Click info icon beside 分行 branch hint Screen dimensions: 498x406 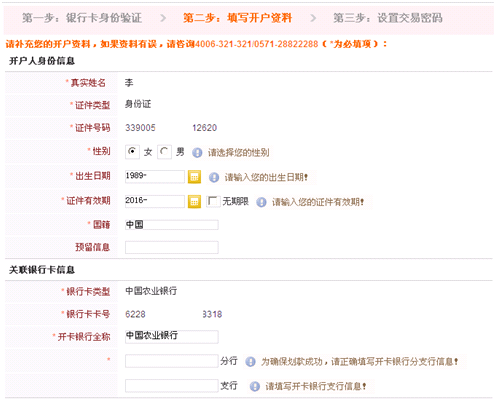pos(250,361)
